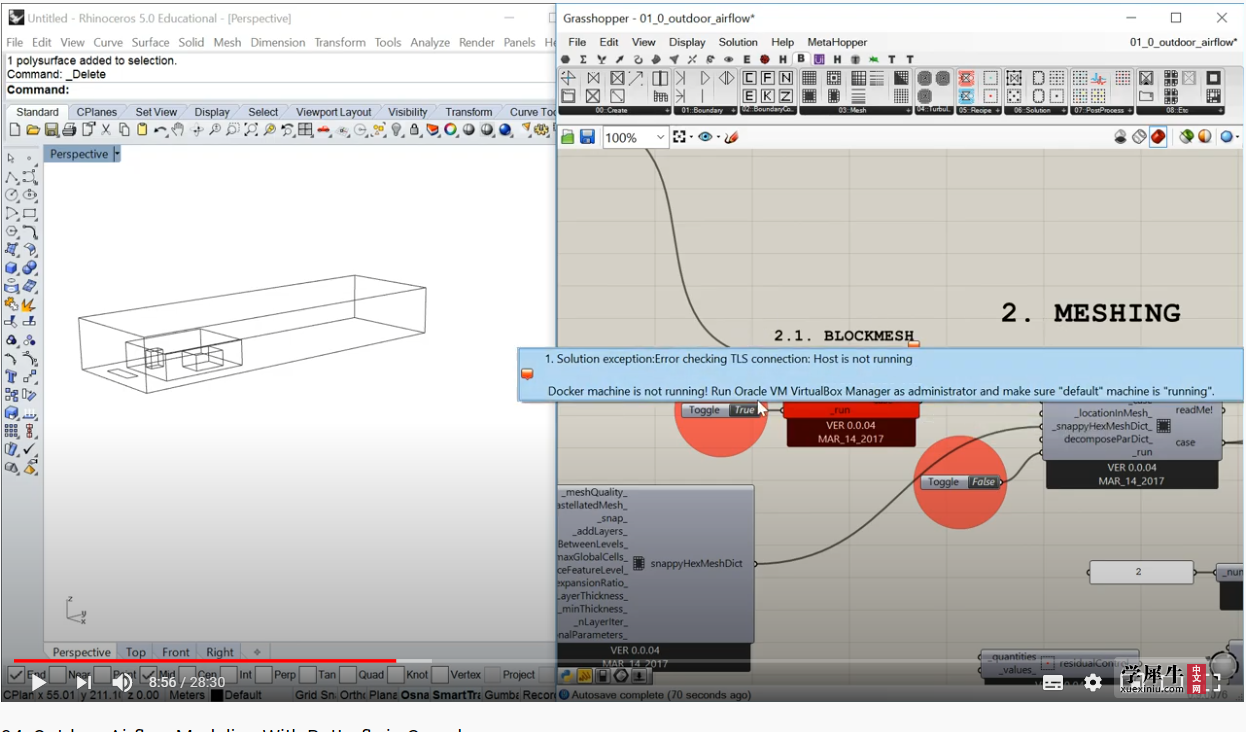Image resolution: width=1246 pixels, height=732 pixels.
Task: Toggle the Tan osnap checkbox
Action: point(306,675)
